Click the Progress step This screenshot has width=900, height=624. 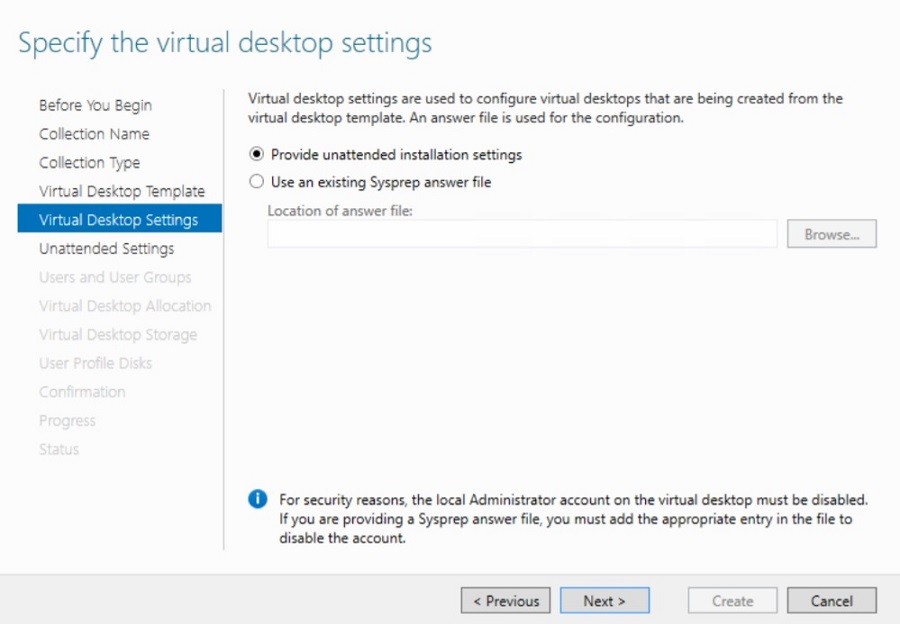click(x=67, y=421)
